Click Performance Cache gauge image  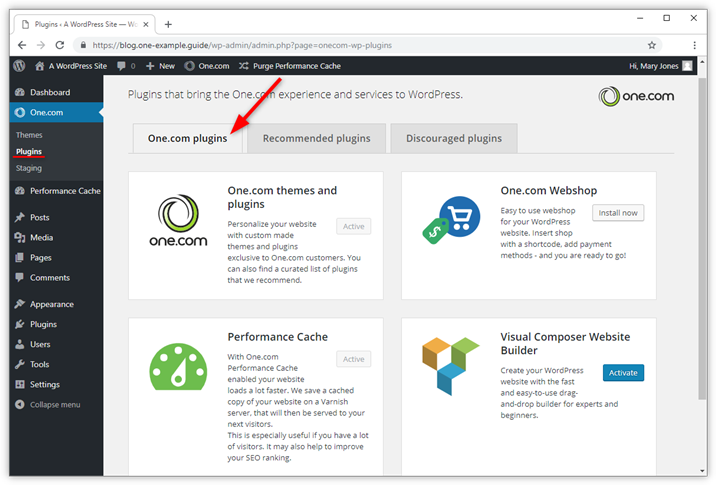pos(178,367)
